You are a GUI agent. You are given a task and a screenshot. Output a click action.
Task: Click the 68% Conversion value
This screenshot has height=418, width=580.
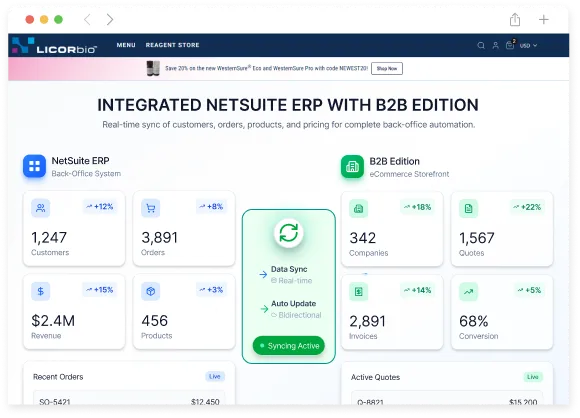(473, 321)
